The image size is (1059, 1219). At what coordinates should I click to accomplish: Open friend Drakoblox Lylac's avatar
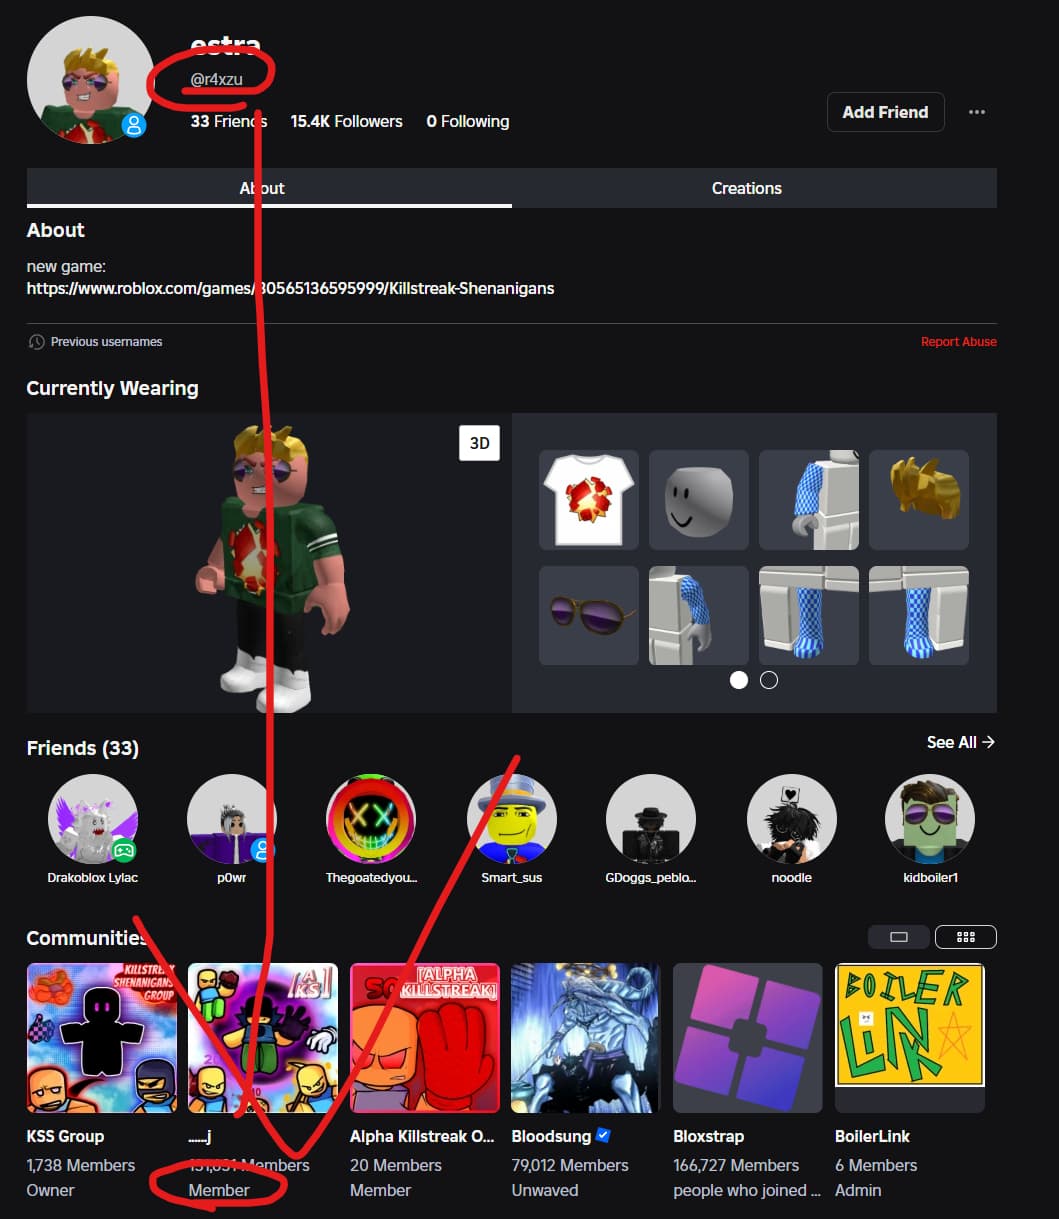click(x=93, y=819)
